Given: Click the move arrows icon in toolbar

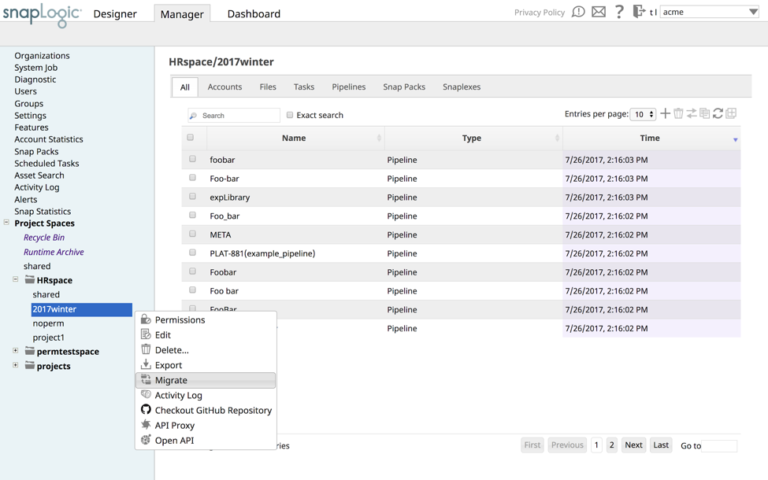Looking at the screenshot, I should click(692, 114).
